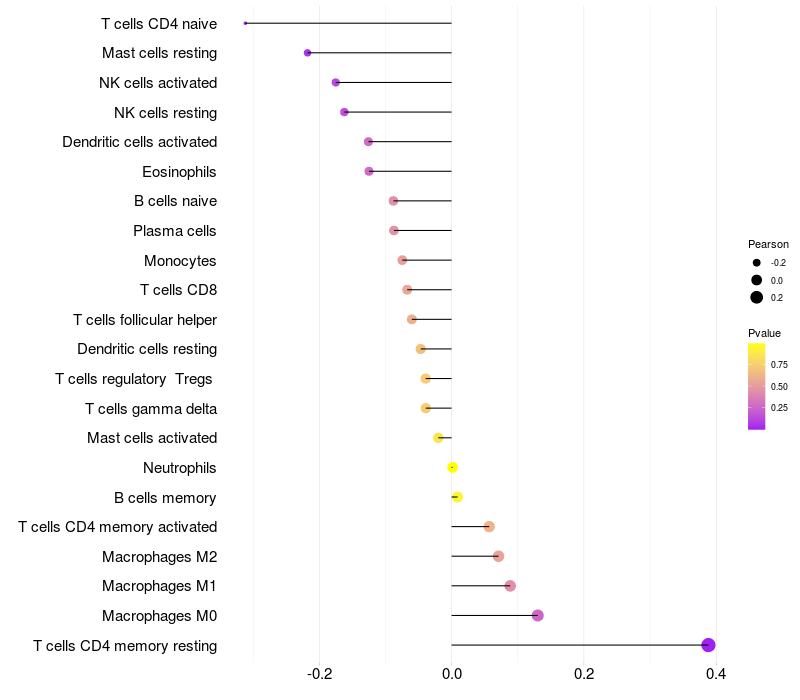Click the -0.2 x-axis tick label
Screen dimensions: 800x700
pyautogui.click(x=319, y=674)
